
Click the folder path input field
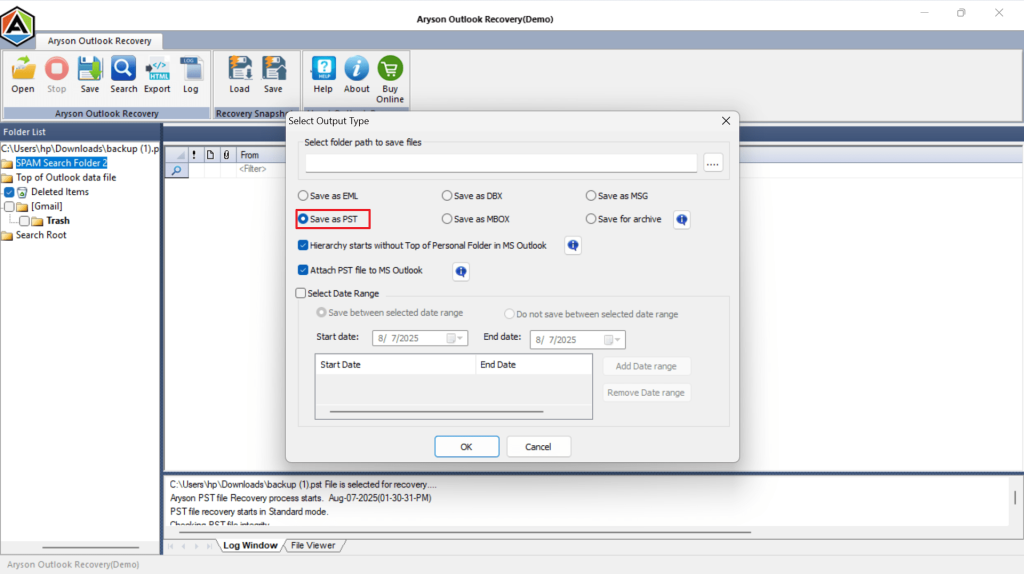(x=501, y=163)
